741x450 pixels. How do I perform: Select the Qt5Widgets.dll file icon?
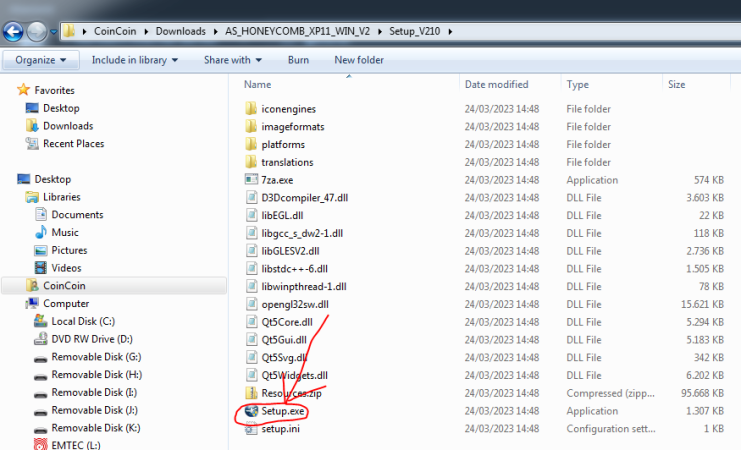pyautogui.click(x=251, y=375)
